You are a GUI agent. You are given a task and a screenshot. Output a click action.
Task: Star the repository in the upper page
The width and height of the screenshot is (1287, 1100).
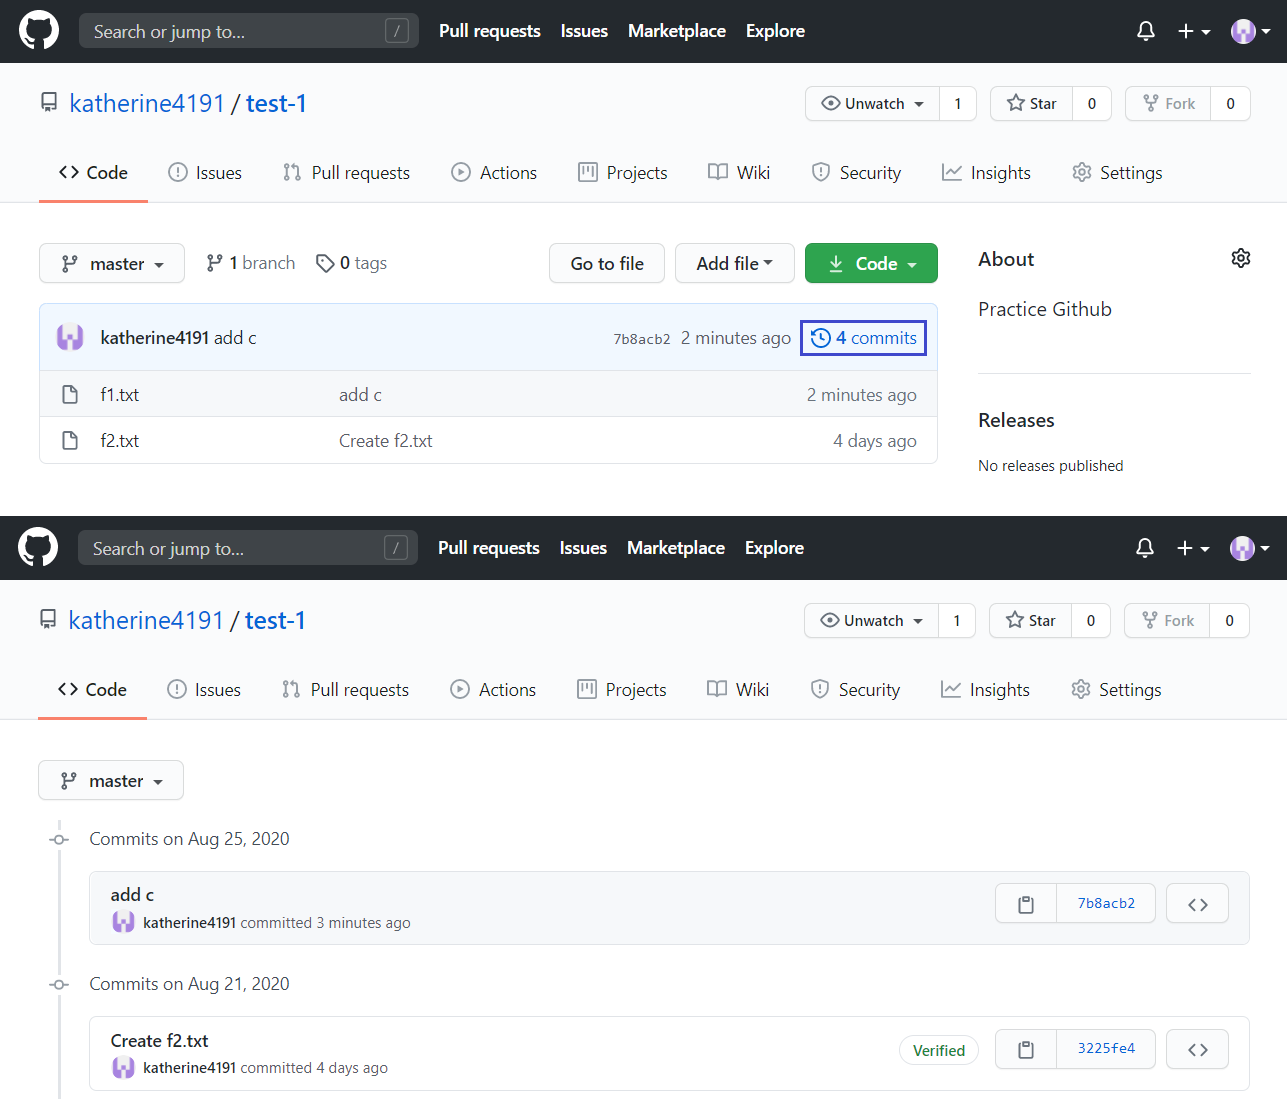pos(1031,104)
